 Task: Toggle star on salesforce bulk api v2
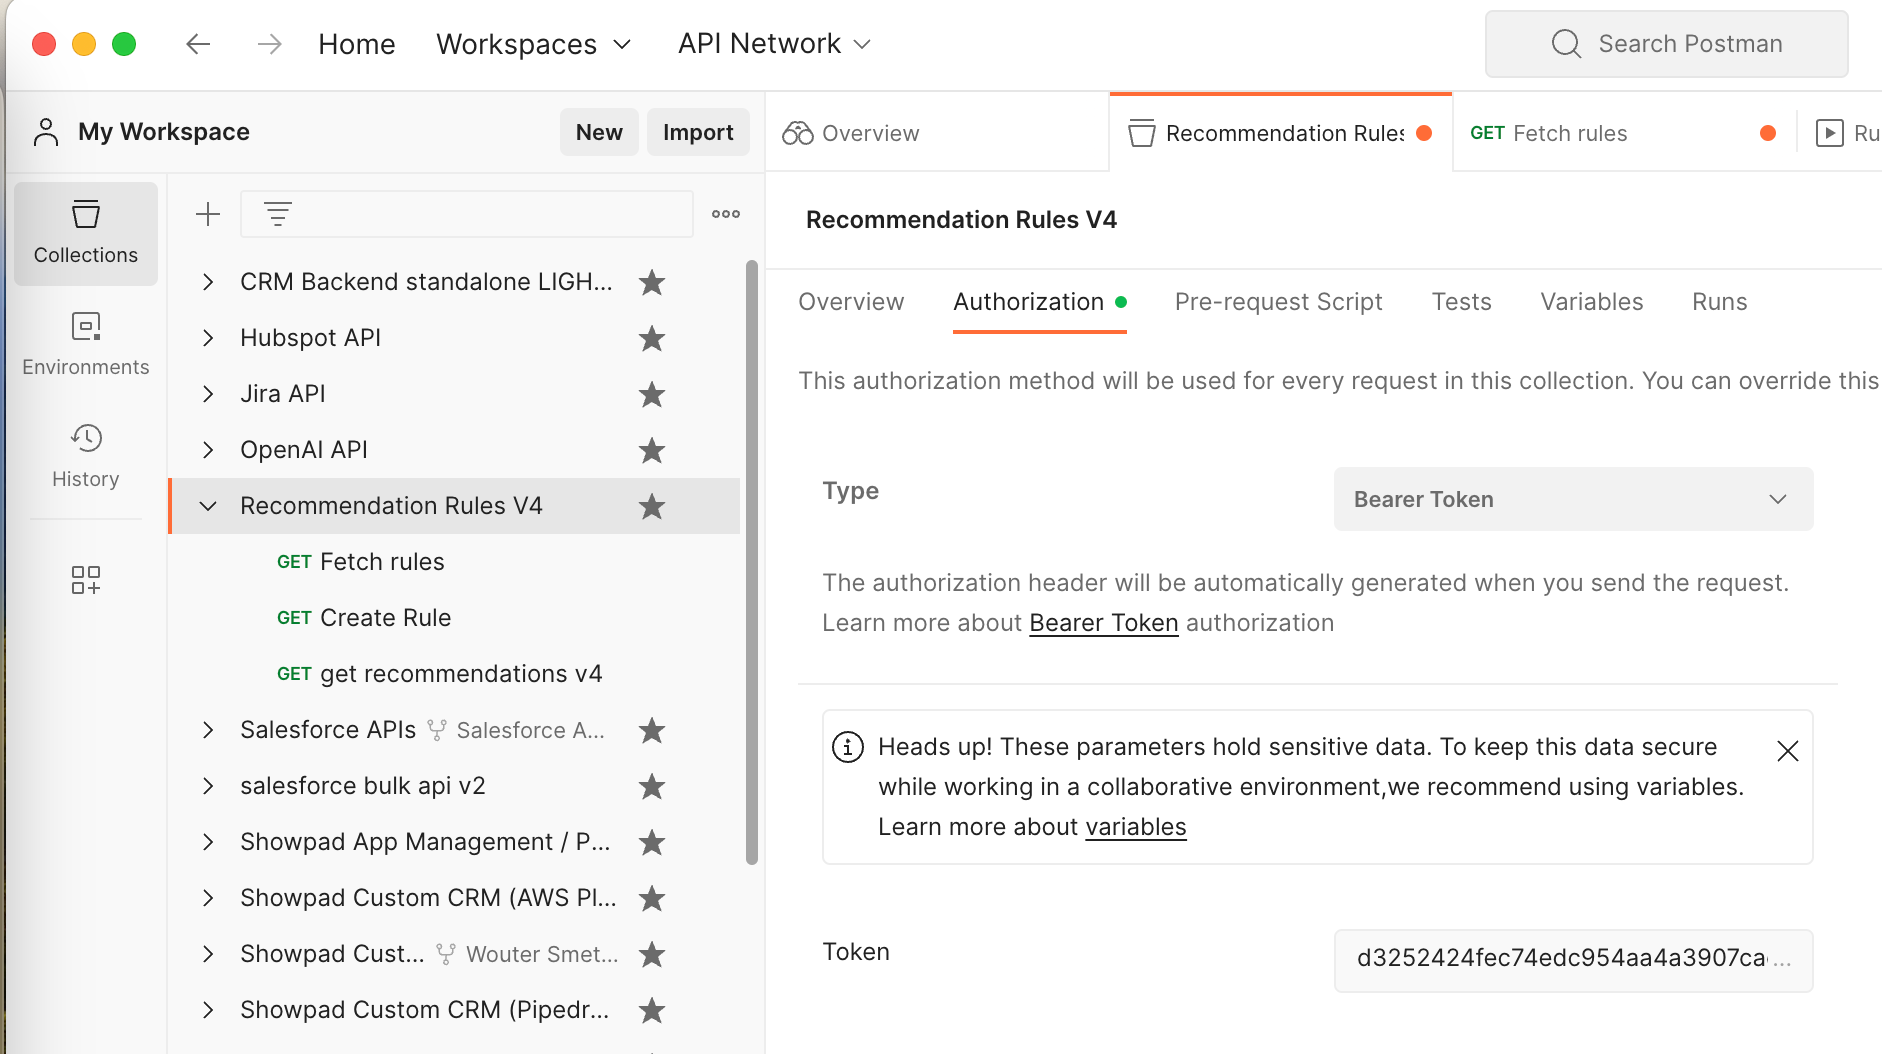652,787
